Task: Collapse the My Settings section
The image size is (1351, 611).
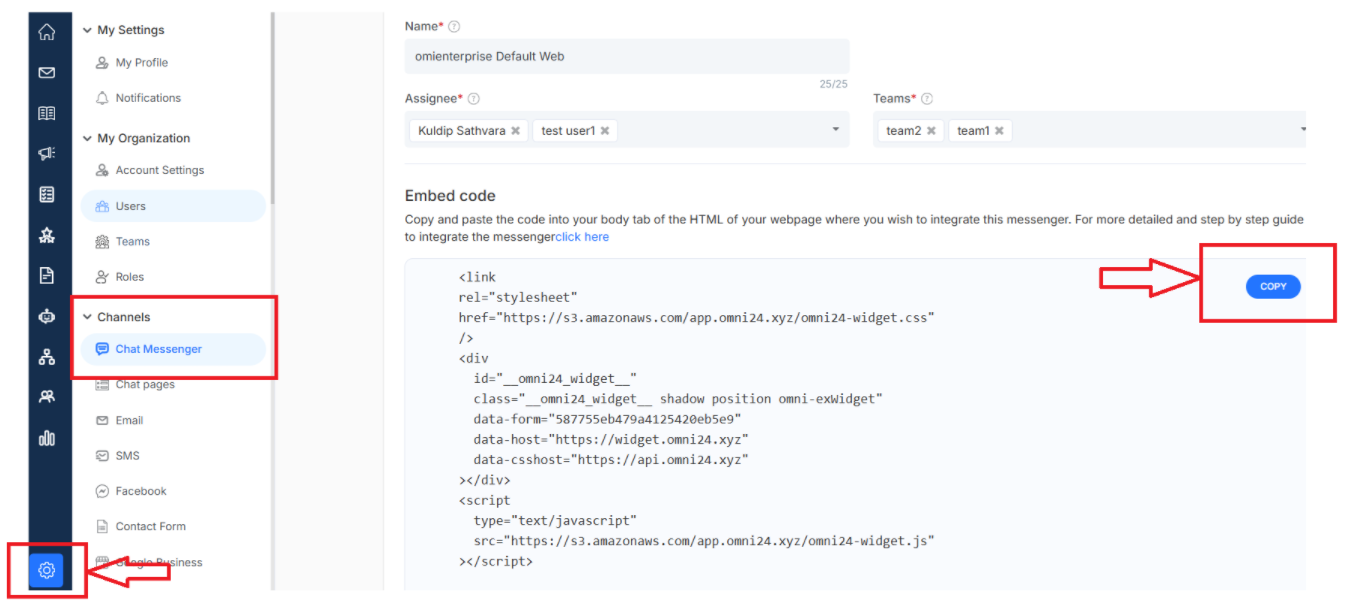Action: tap(87, 30)
